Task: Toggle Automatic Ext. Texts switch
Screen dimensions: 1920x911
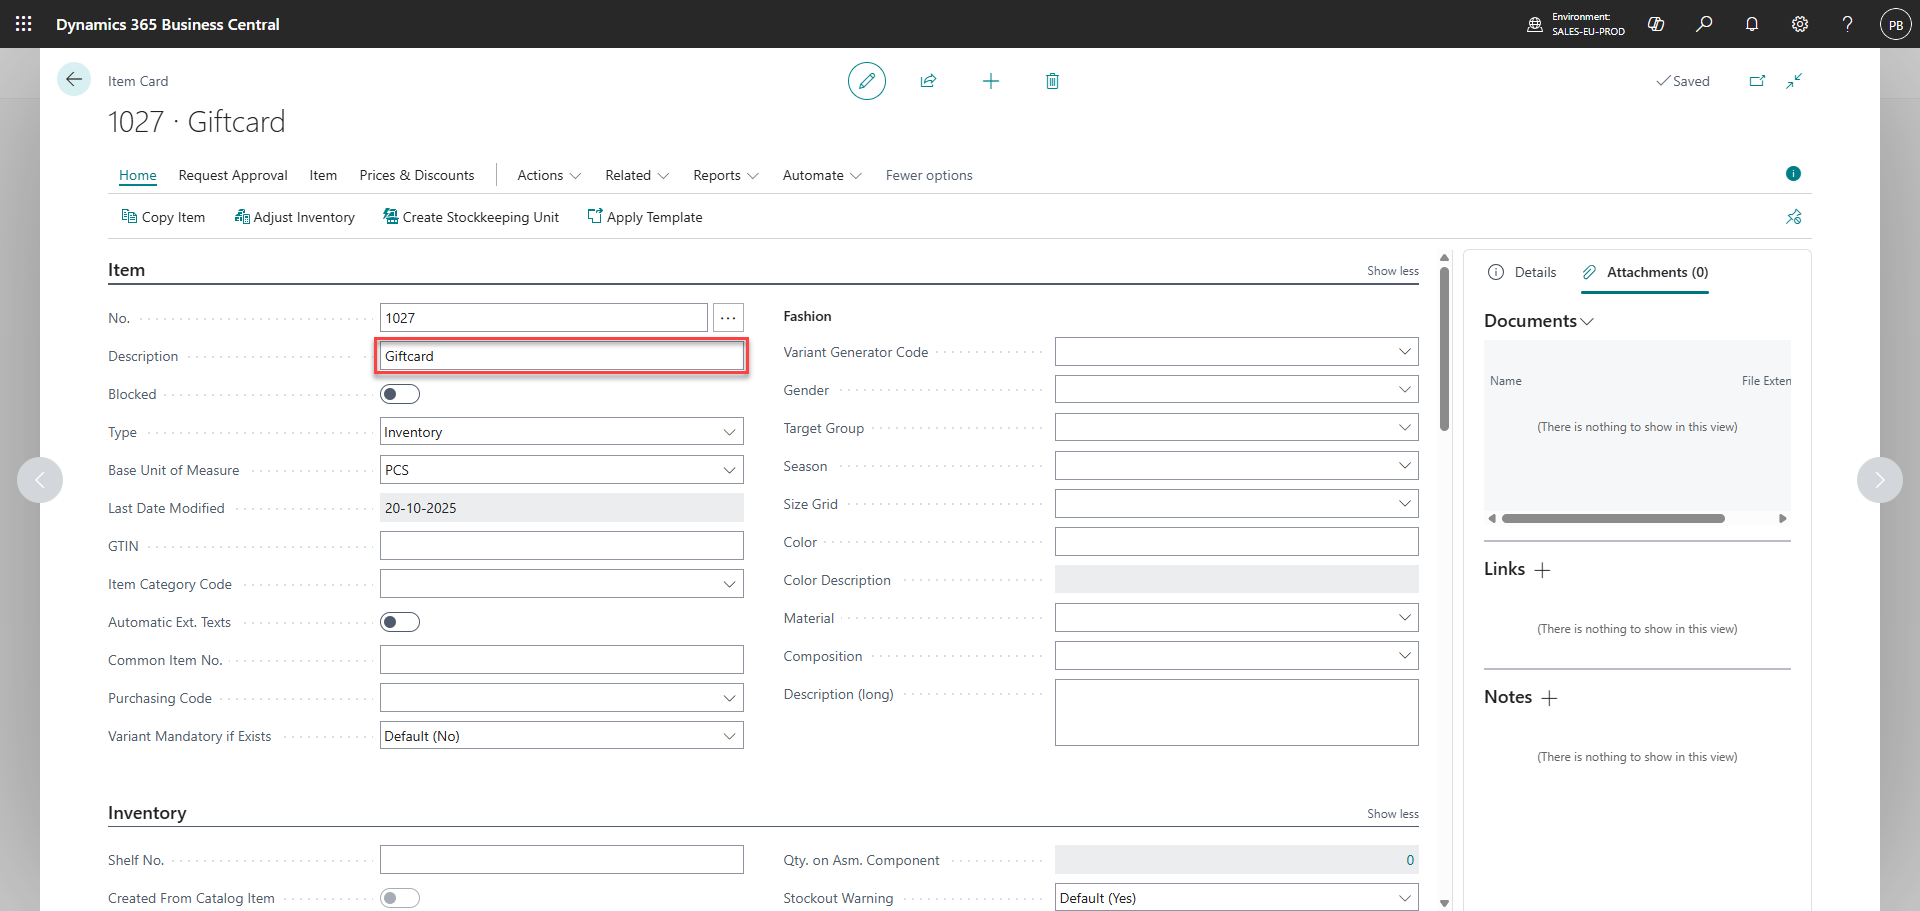Action: (400, 622)
